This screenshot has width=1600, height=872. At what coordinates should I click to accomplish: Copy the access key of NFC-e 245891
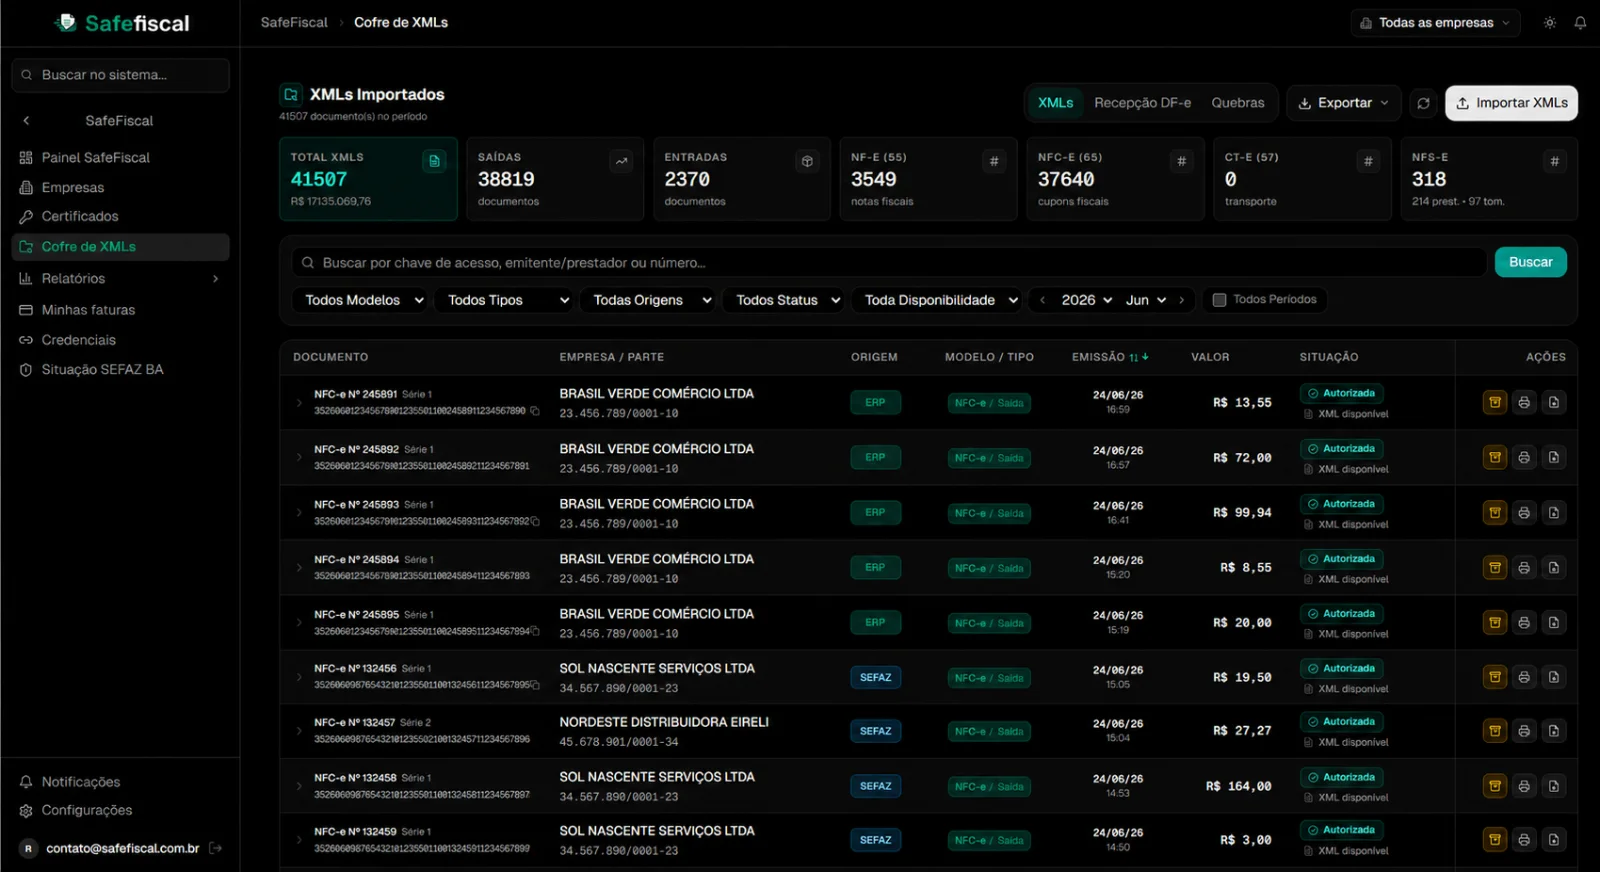[535, 411]
